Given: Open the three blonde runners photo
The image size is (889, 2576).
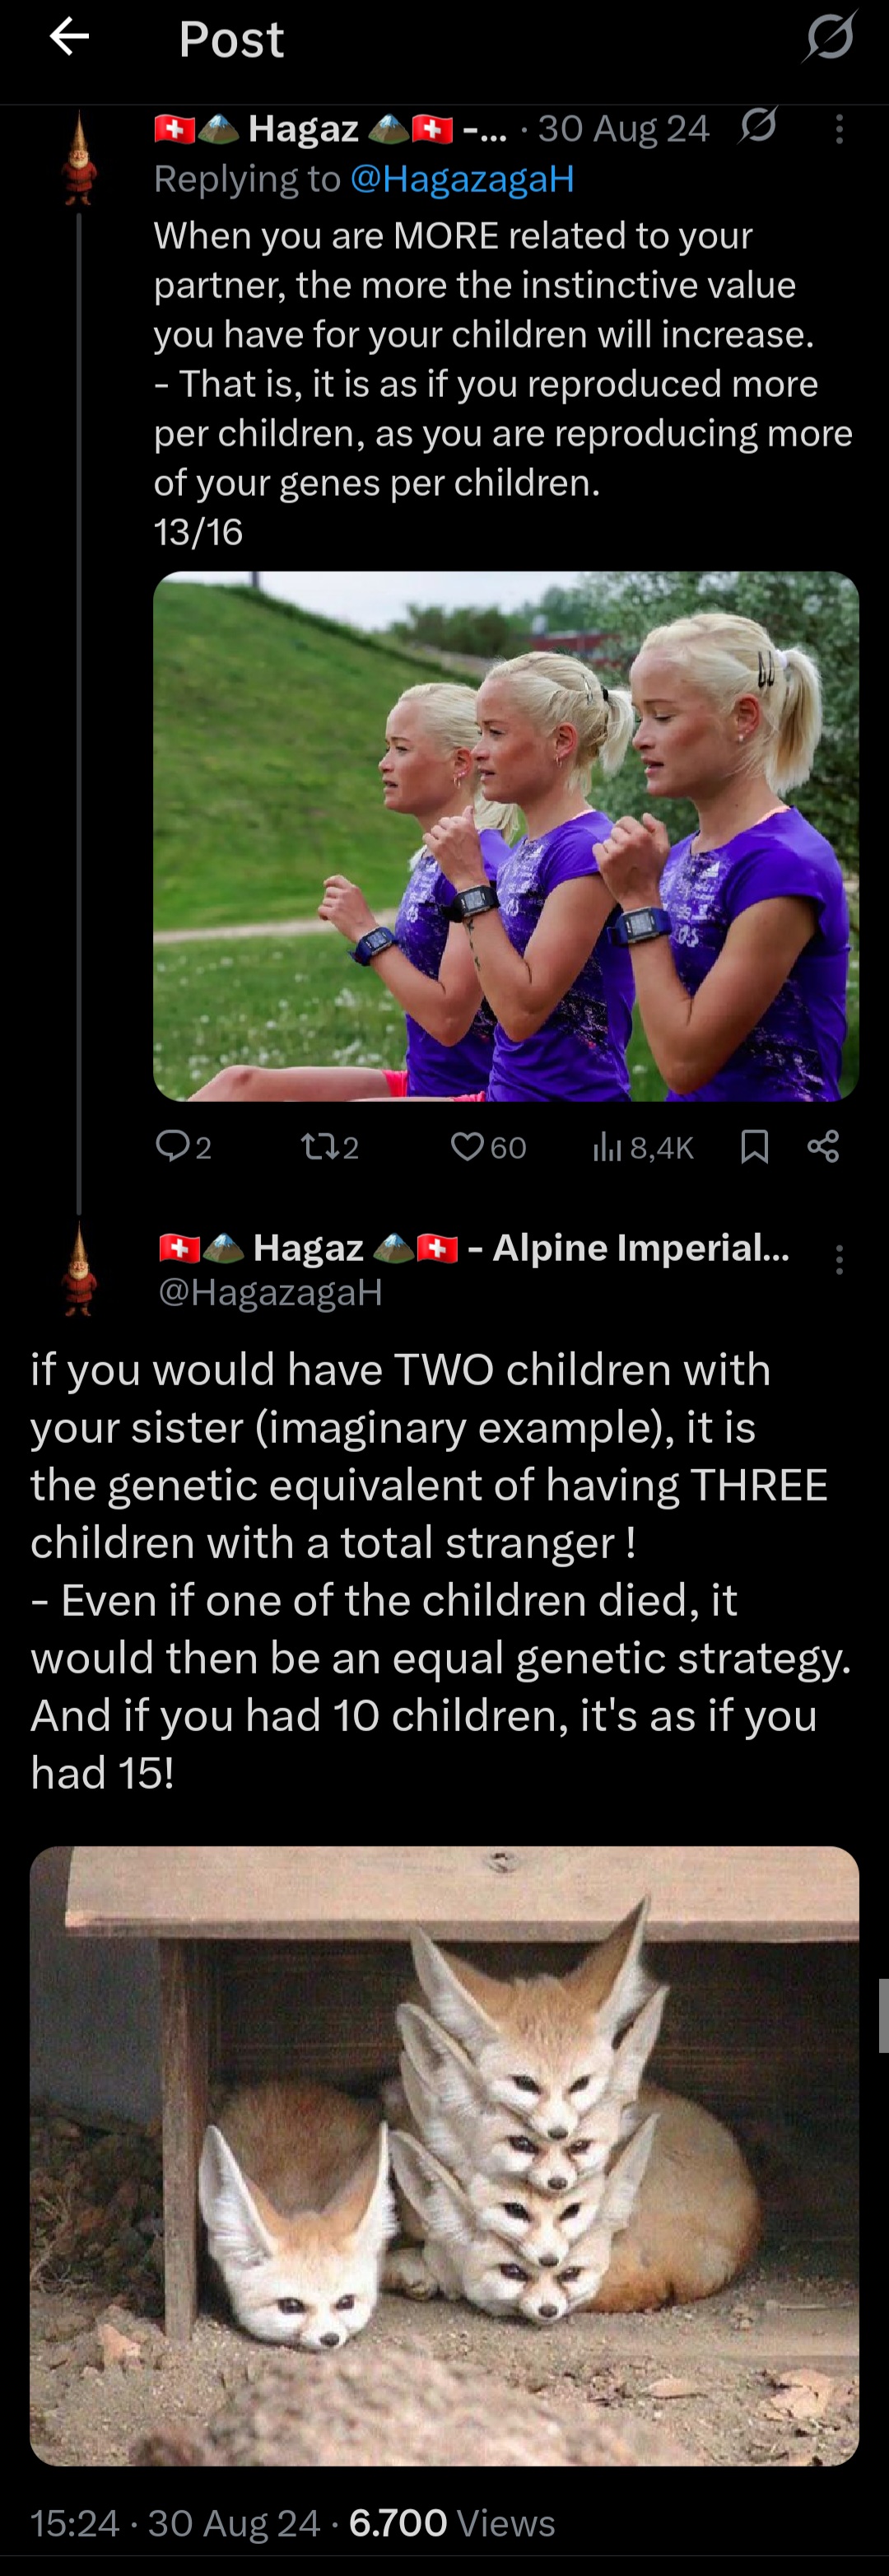Looking at the screenshot, I should (506, 836).
